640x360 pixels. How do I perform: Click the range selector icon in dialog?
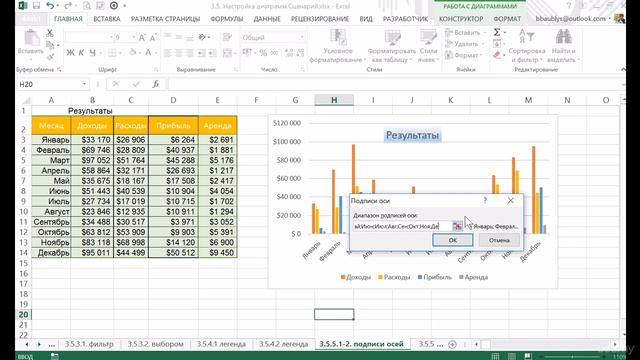pos(457,226)
